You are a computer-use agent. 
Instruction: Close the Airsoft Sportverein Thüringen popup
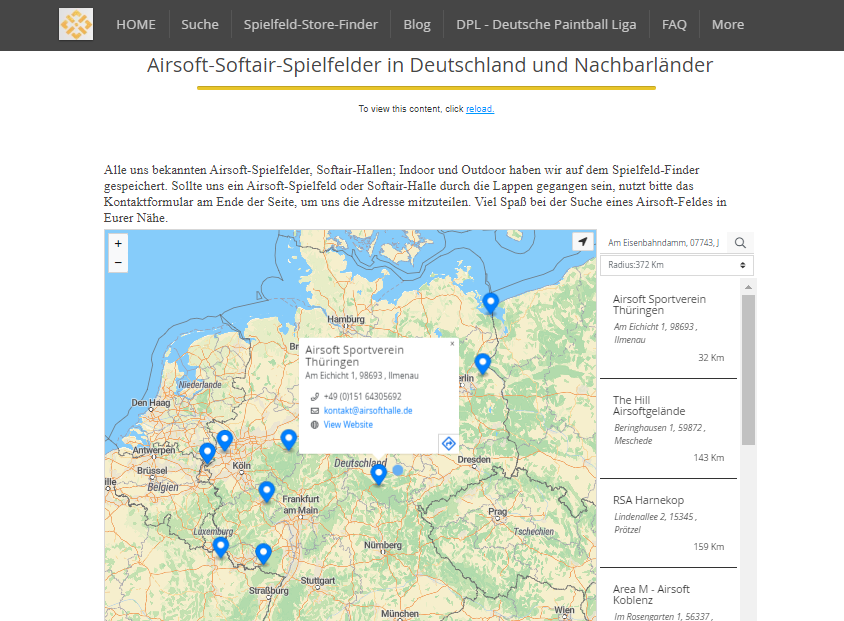(452, 342)
